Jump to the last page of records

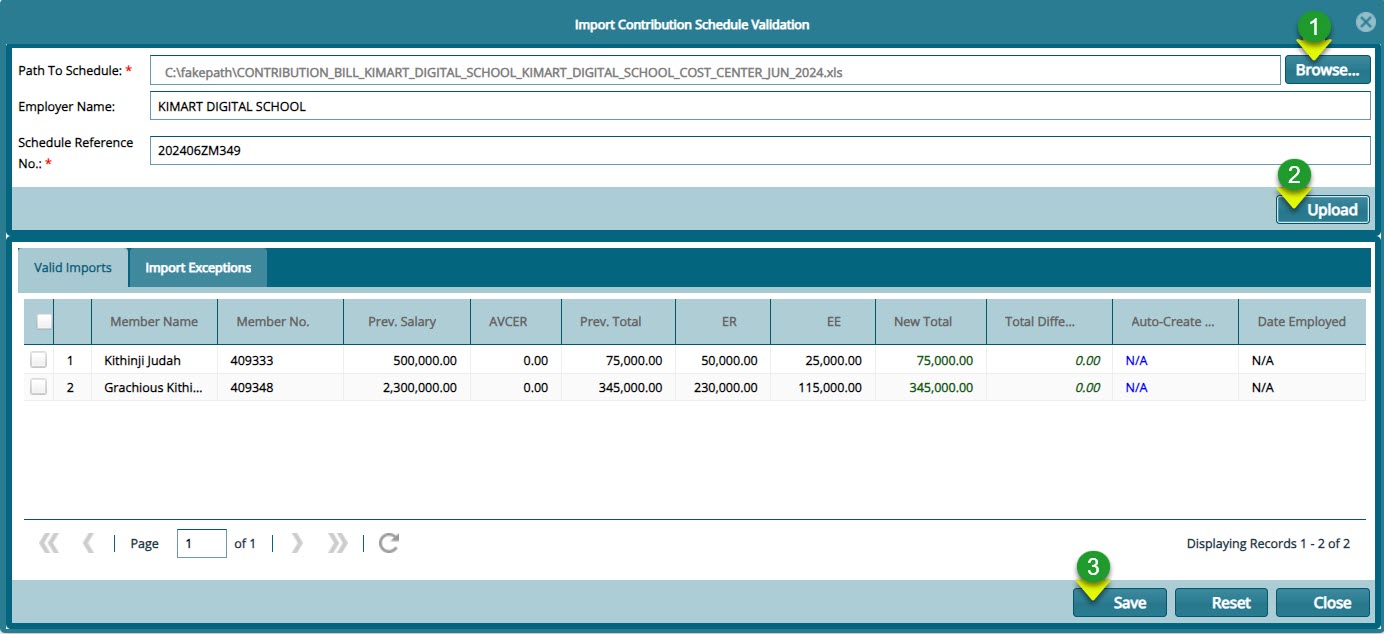[x=337, y=543]
